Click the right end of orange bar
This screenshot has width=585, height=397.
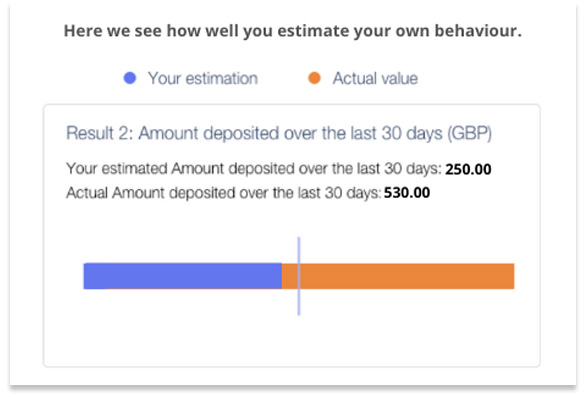(512, 276)
